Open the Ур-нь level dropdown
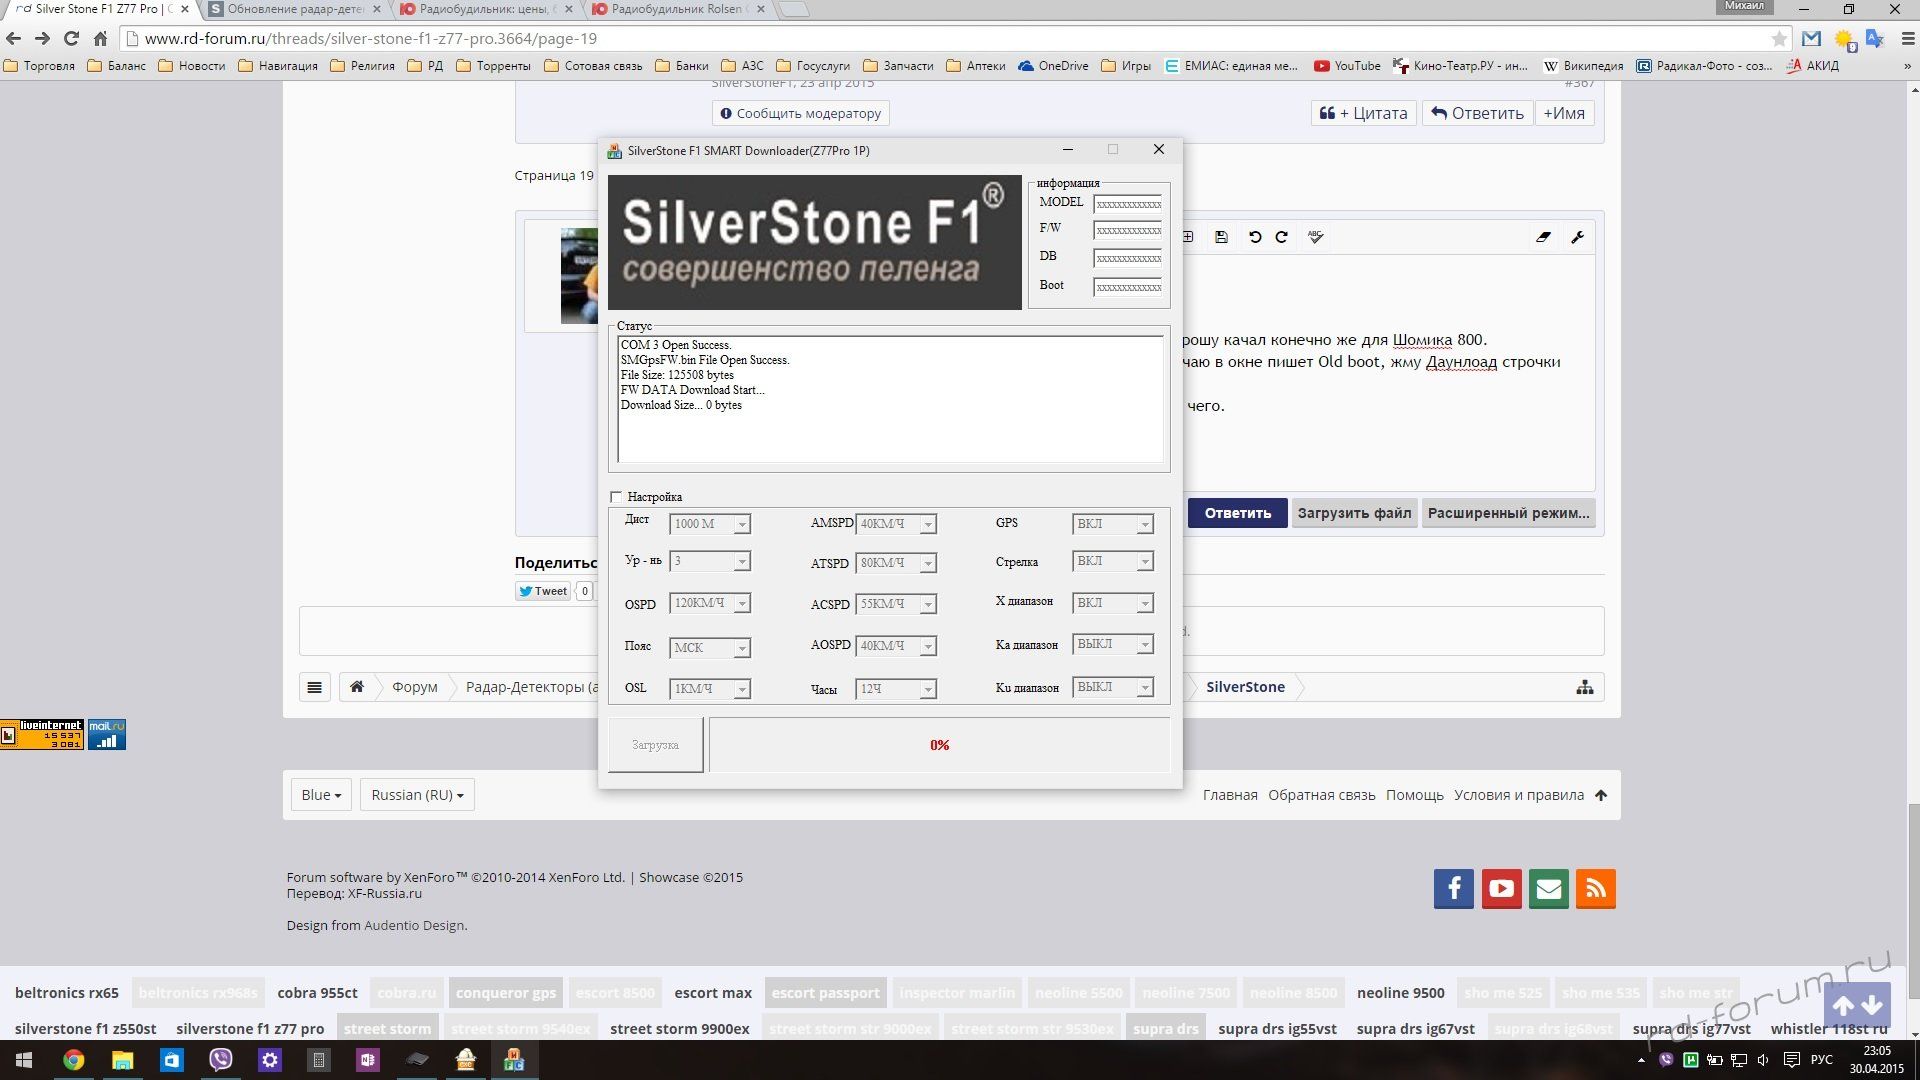 710,562
